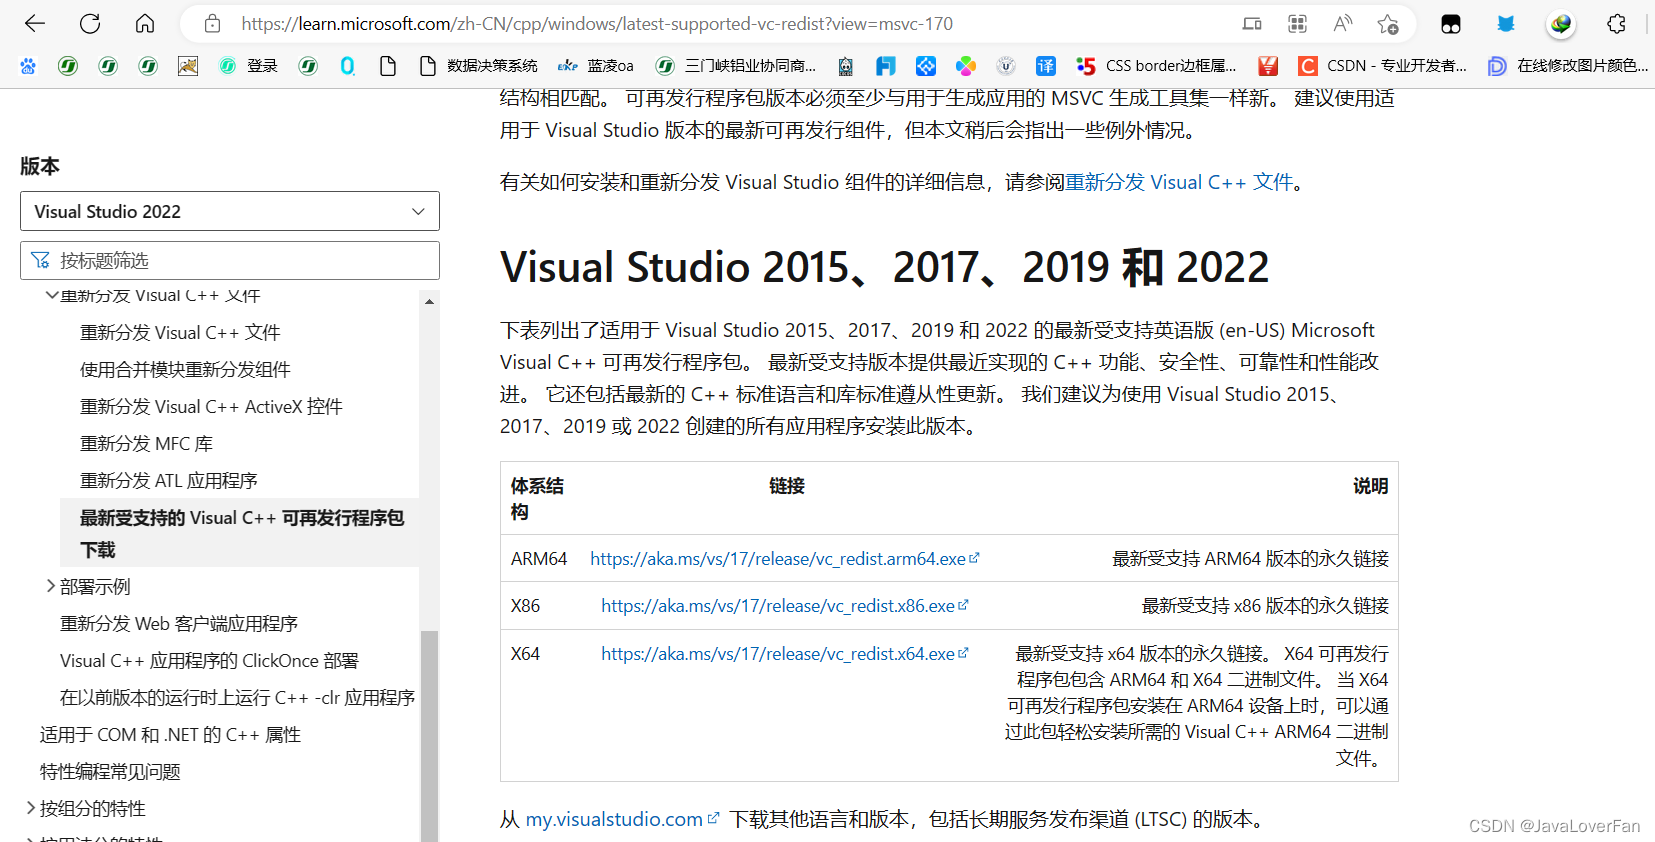This screenshot has height=842, width=1655.
Task: View site information via the lock icon
Action: coord(212,24)
